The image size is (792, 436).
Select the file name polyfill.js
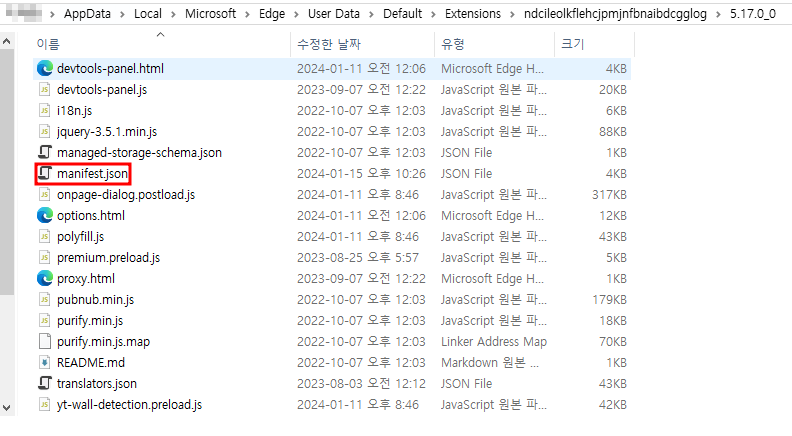[80, 237]
